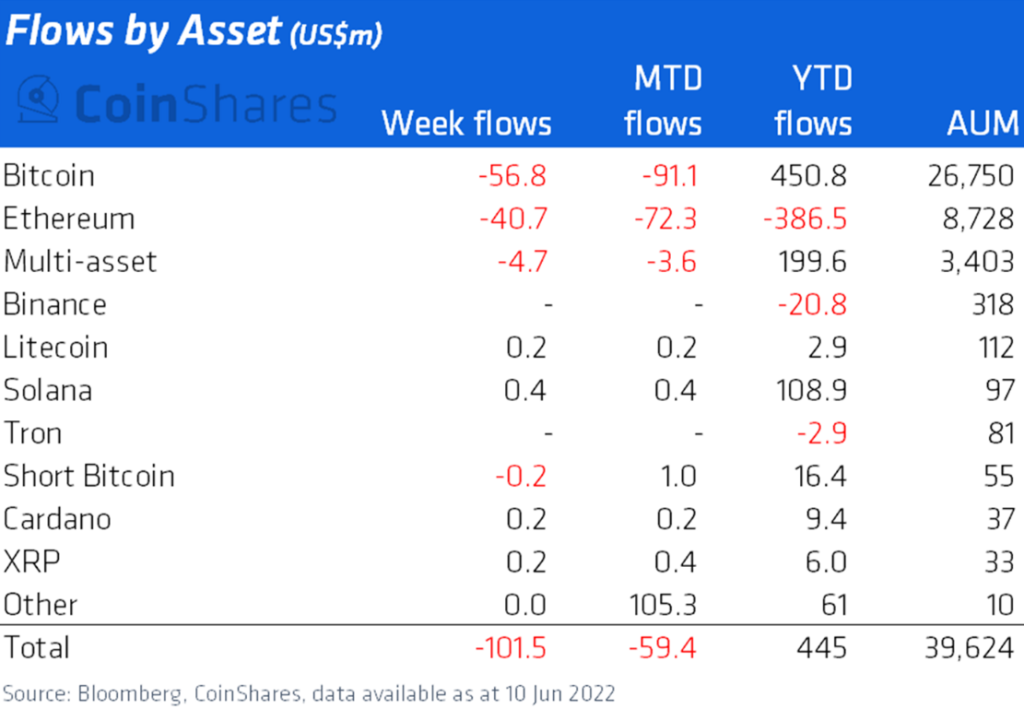Click the Short Bitcoin row label
The height and width of the screenshot is (709, 1024).
click(x=89, y=476)
